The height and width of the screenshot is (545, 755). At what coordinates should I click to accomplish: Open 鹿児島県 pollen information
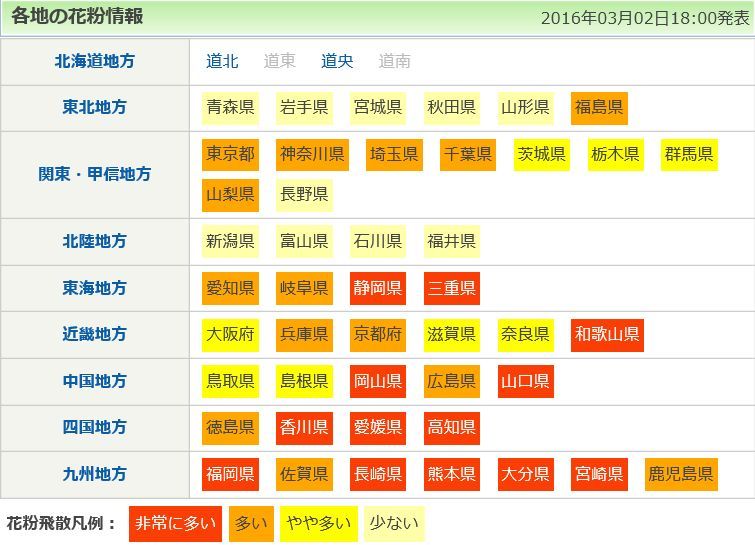point(681,474)
